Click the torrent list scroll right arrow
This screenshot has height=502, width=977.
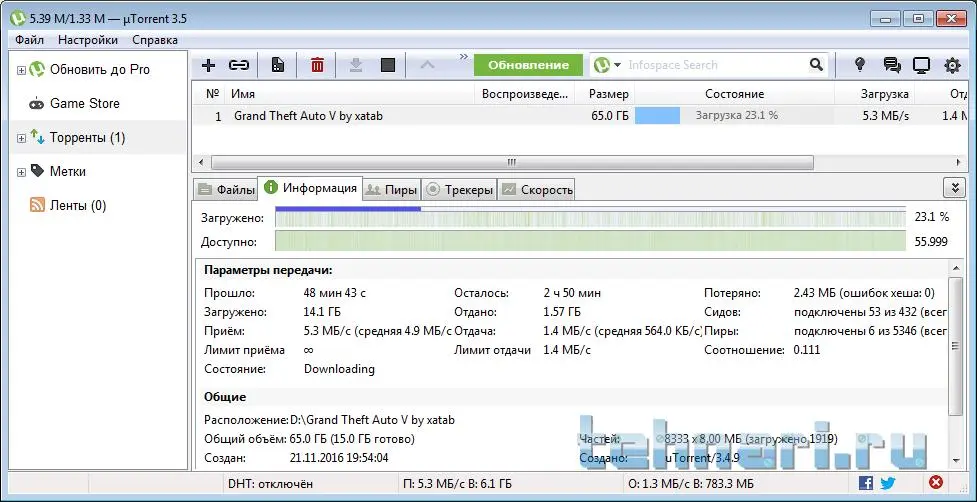(959, 163)
